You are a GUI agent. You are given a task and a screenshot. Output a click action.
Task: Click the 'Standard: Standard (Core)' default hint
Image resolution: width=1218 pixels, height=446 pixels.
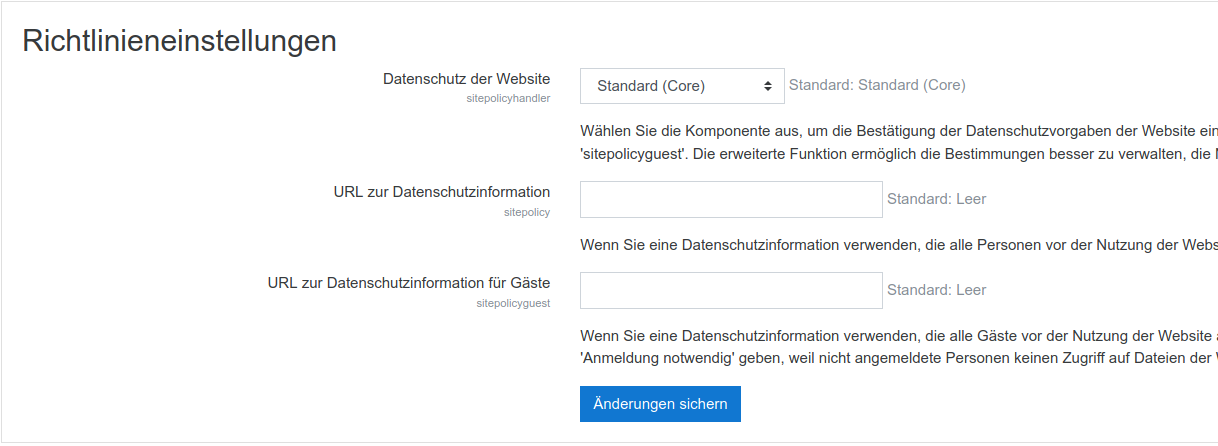[x=876, y=85]
